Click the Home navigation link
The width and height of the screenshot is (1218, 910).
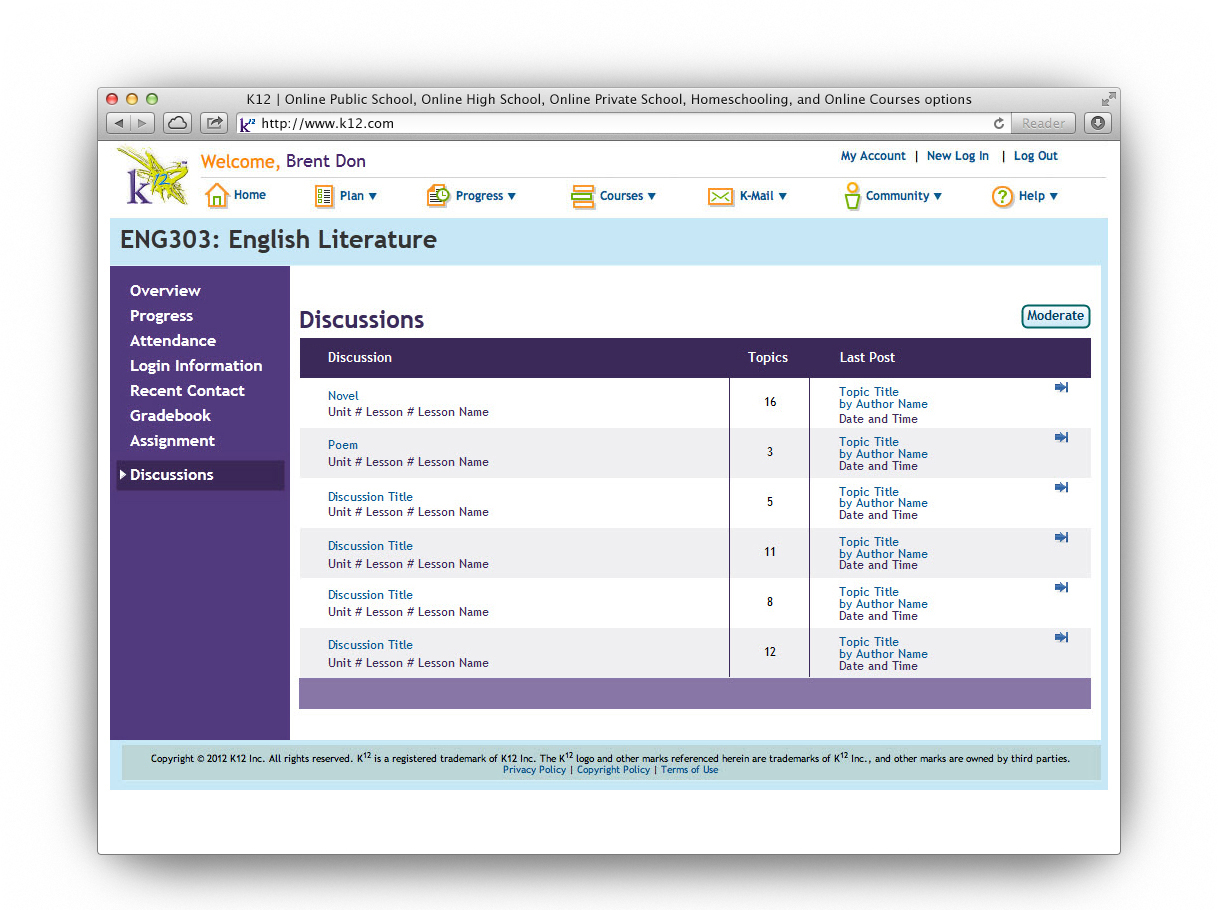pyautogui.click(x=250, y=195)
